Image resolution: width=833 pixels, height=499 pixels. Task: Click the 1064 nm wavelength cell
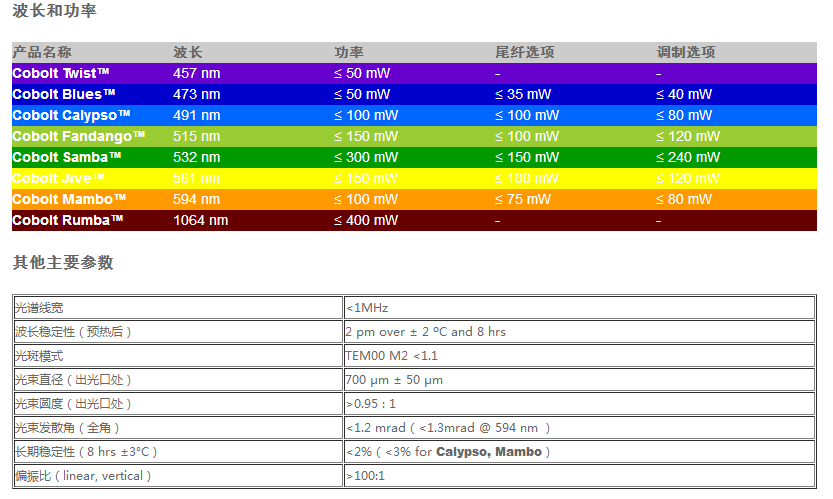coord(201,220)
